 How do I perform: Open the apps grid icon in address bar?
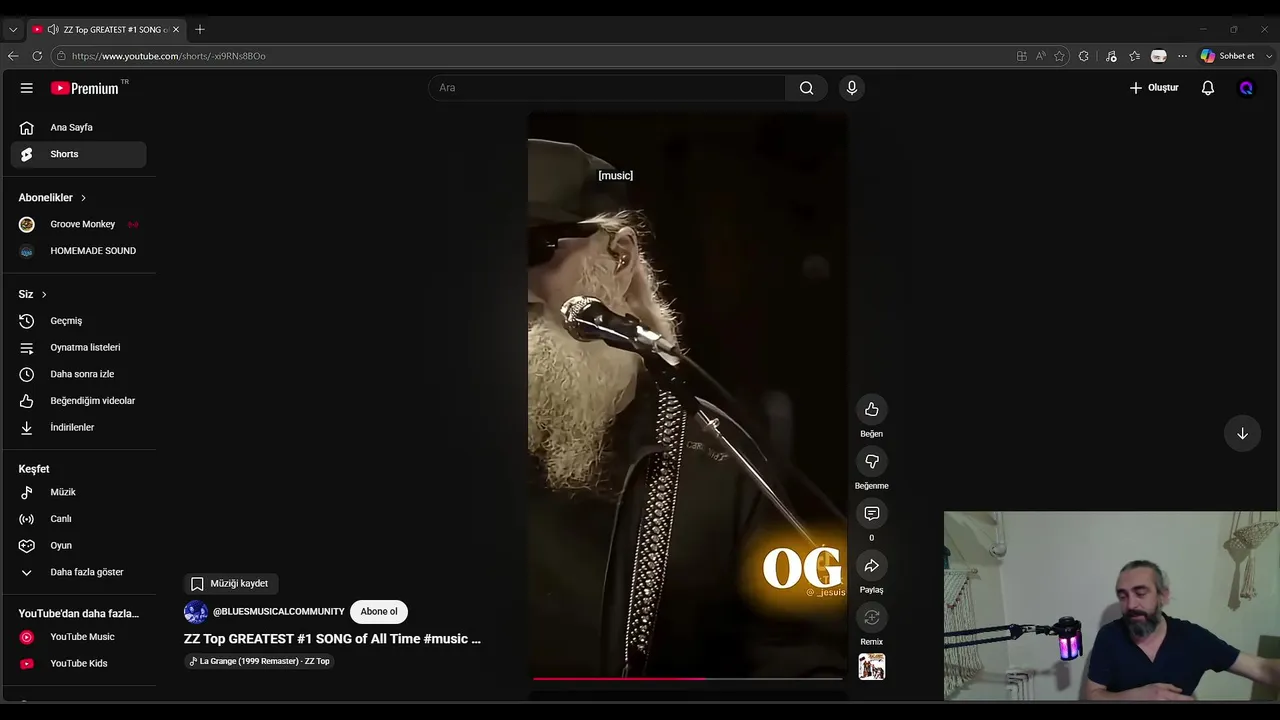(1021, 56)
